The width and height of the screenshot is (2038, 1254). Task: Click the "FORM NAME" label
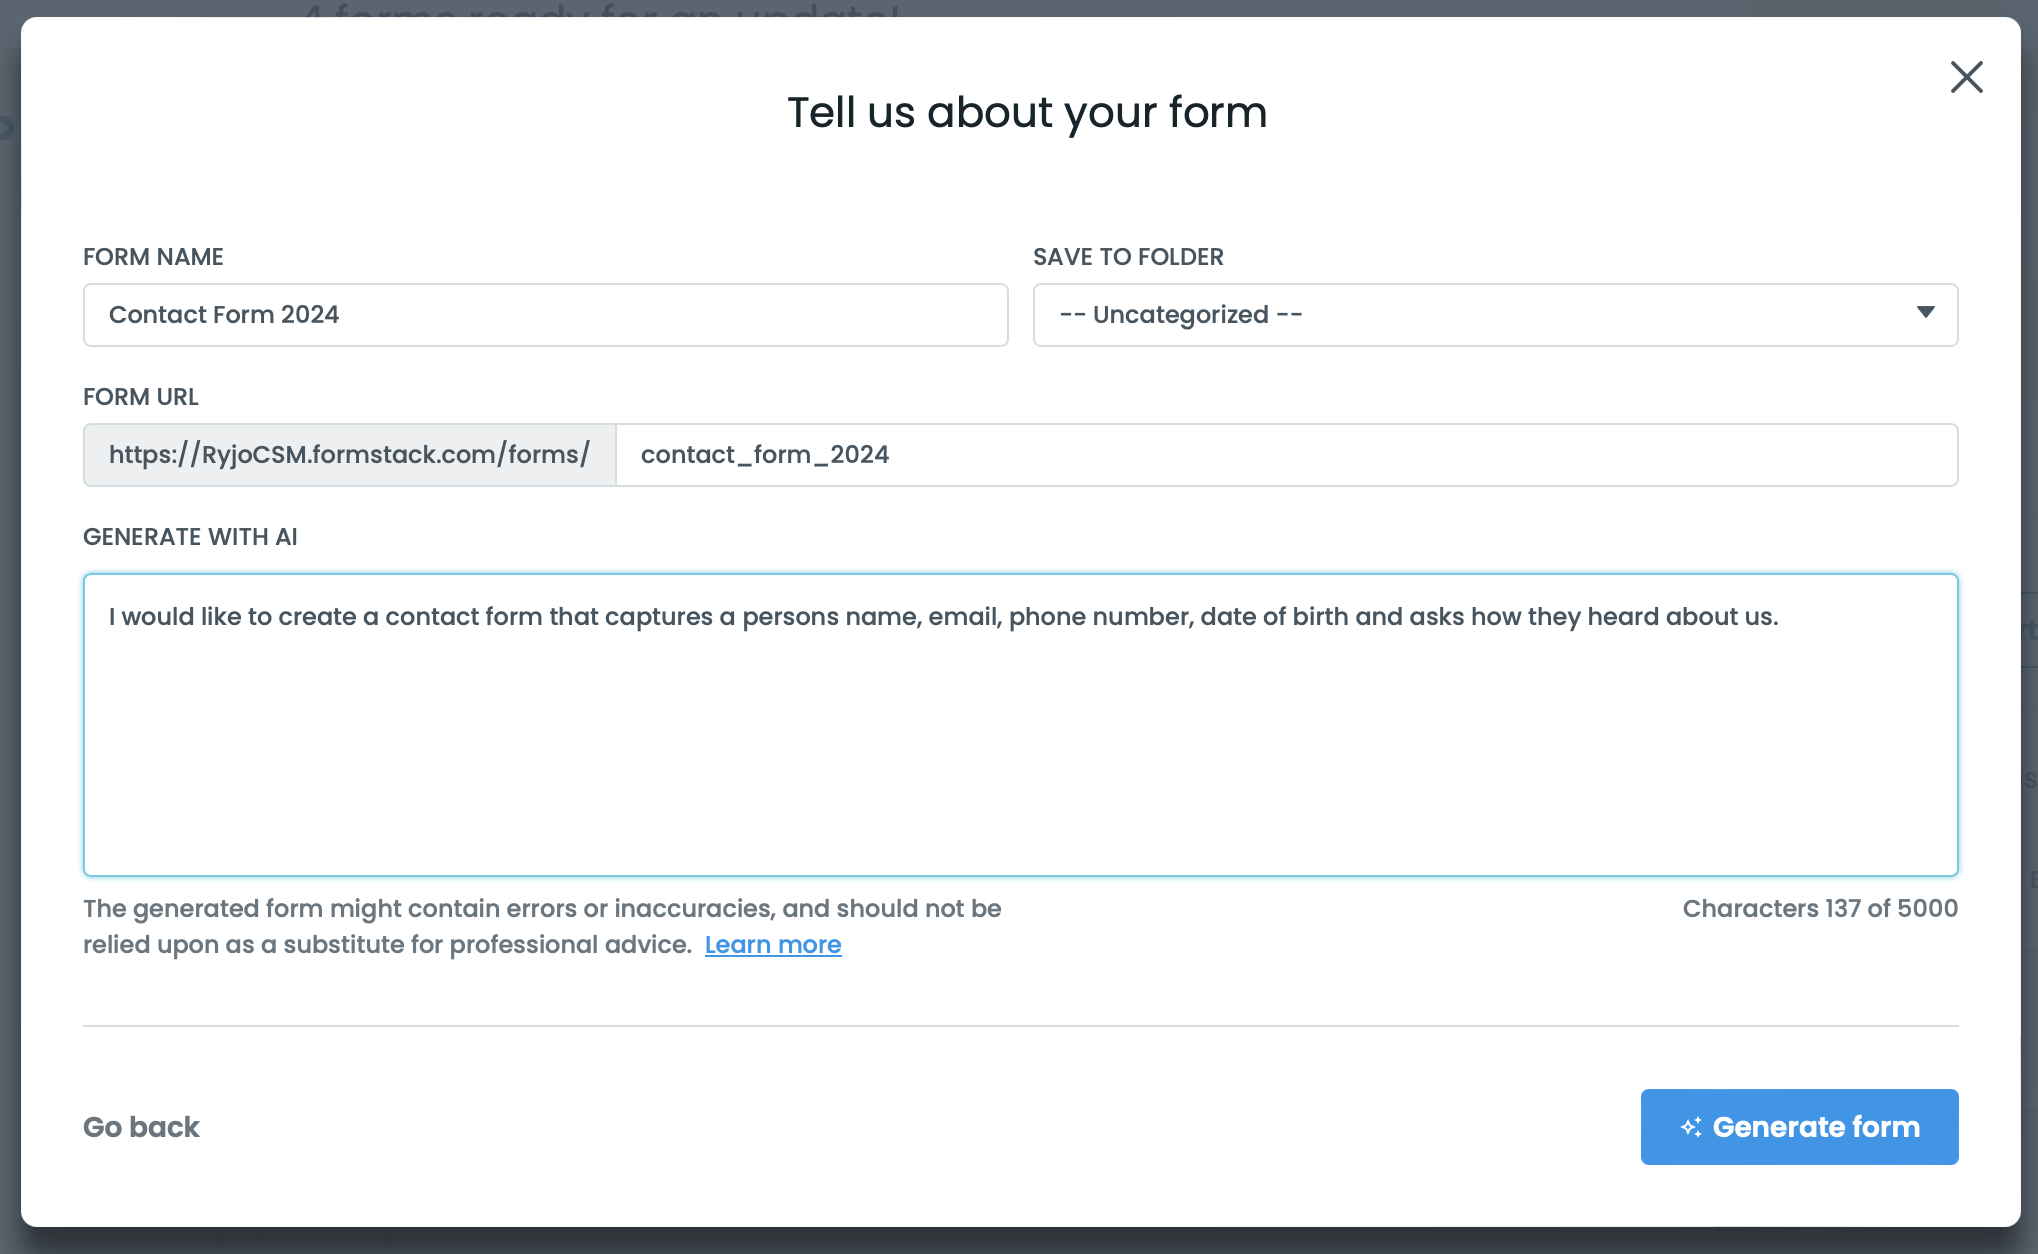tap(153, 257)
